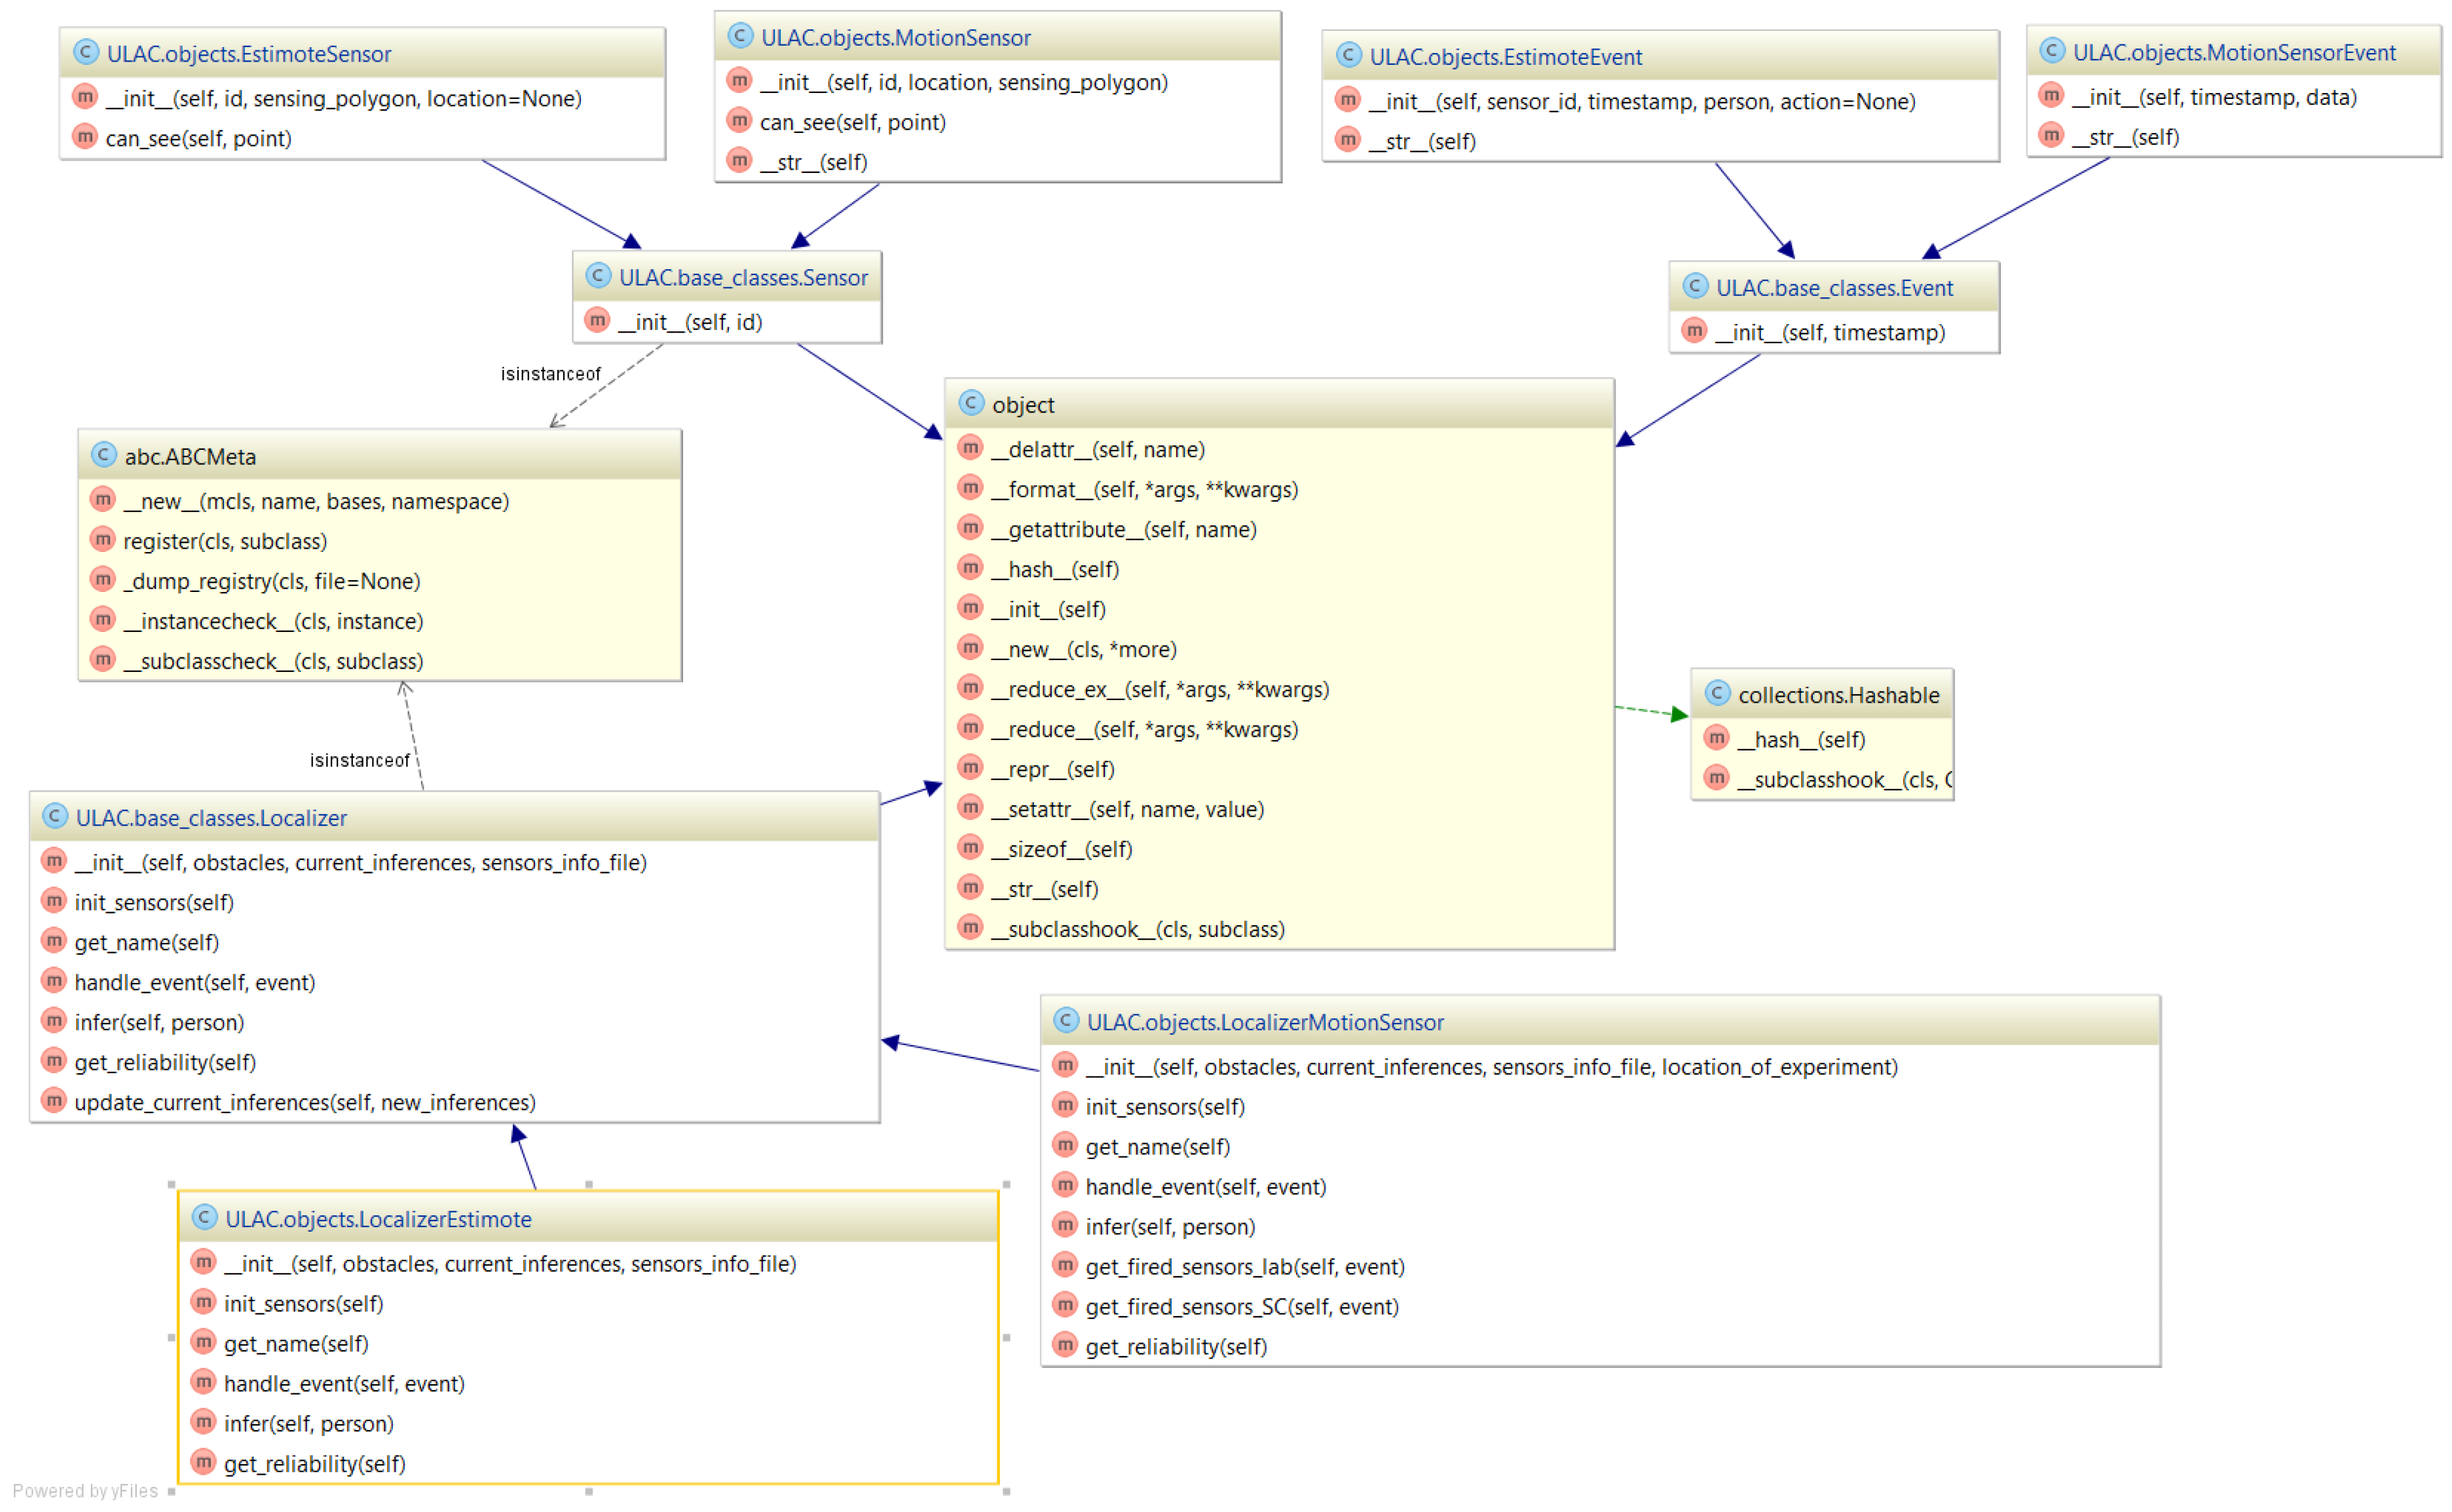Click the class icon of ULAC.base_classes.Localizer
Screen dimensions: 2452x1512
click(x=55, y=816)
